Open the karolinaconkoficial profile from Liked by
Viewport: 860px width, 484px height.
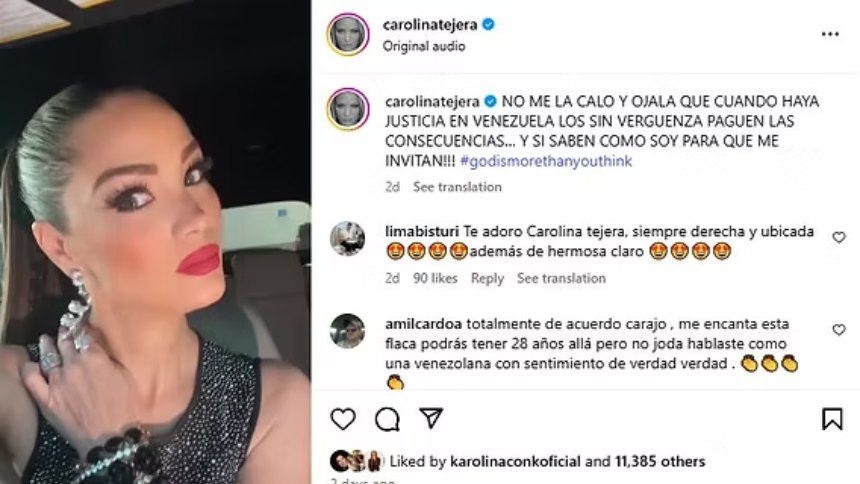[515, 462]
